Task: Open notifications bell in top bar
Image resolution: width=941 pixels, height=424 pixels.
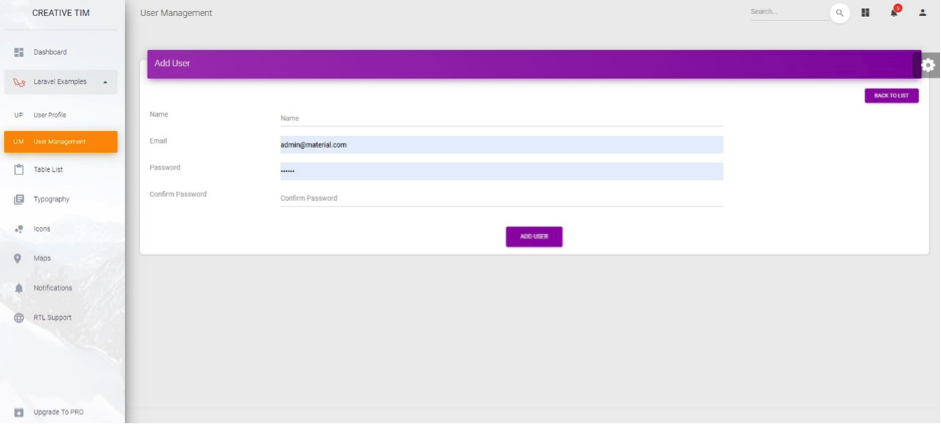Action: point(894,13)
